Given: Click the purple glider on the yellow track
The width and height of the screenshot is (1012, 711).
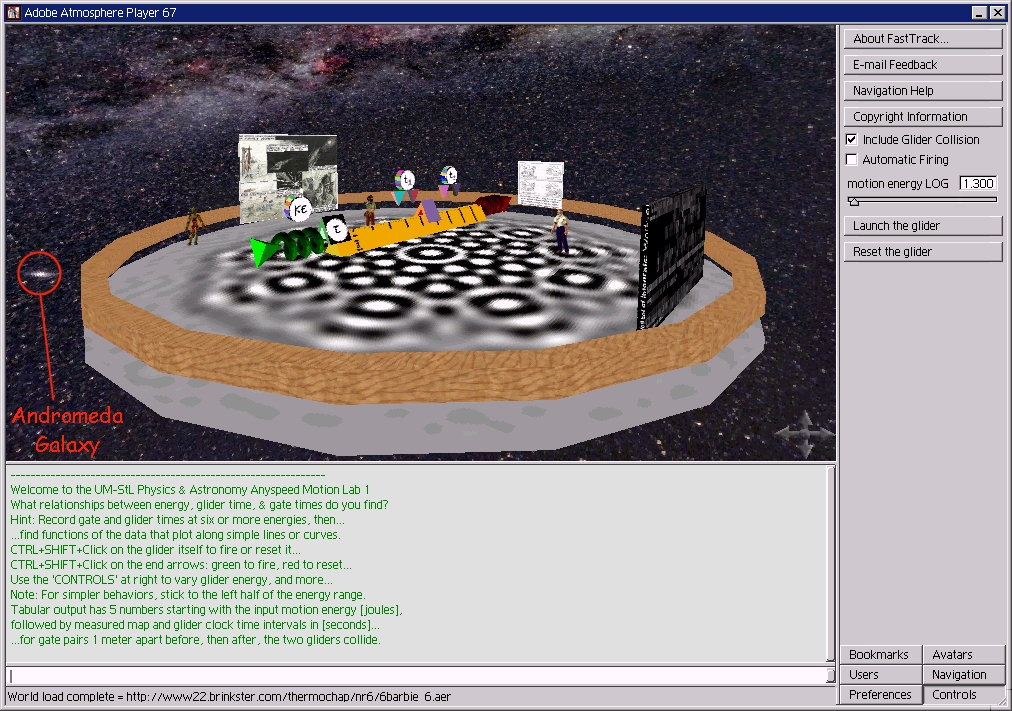Looking at the screenshot, I should coord(428,212).
